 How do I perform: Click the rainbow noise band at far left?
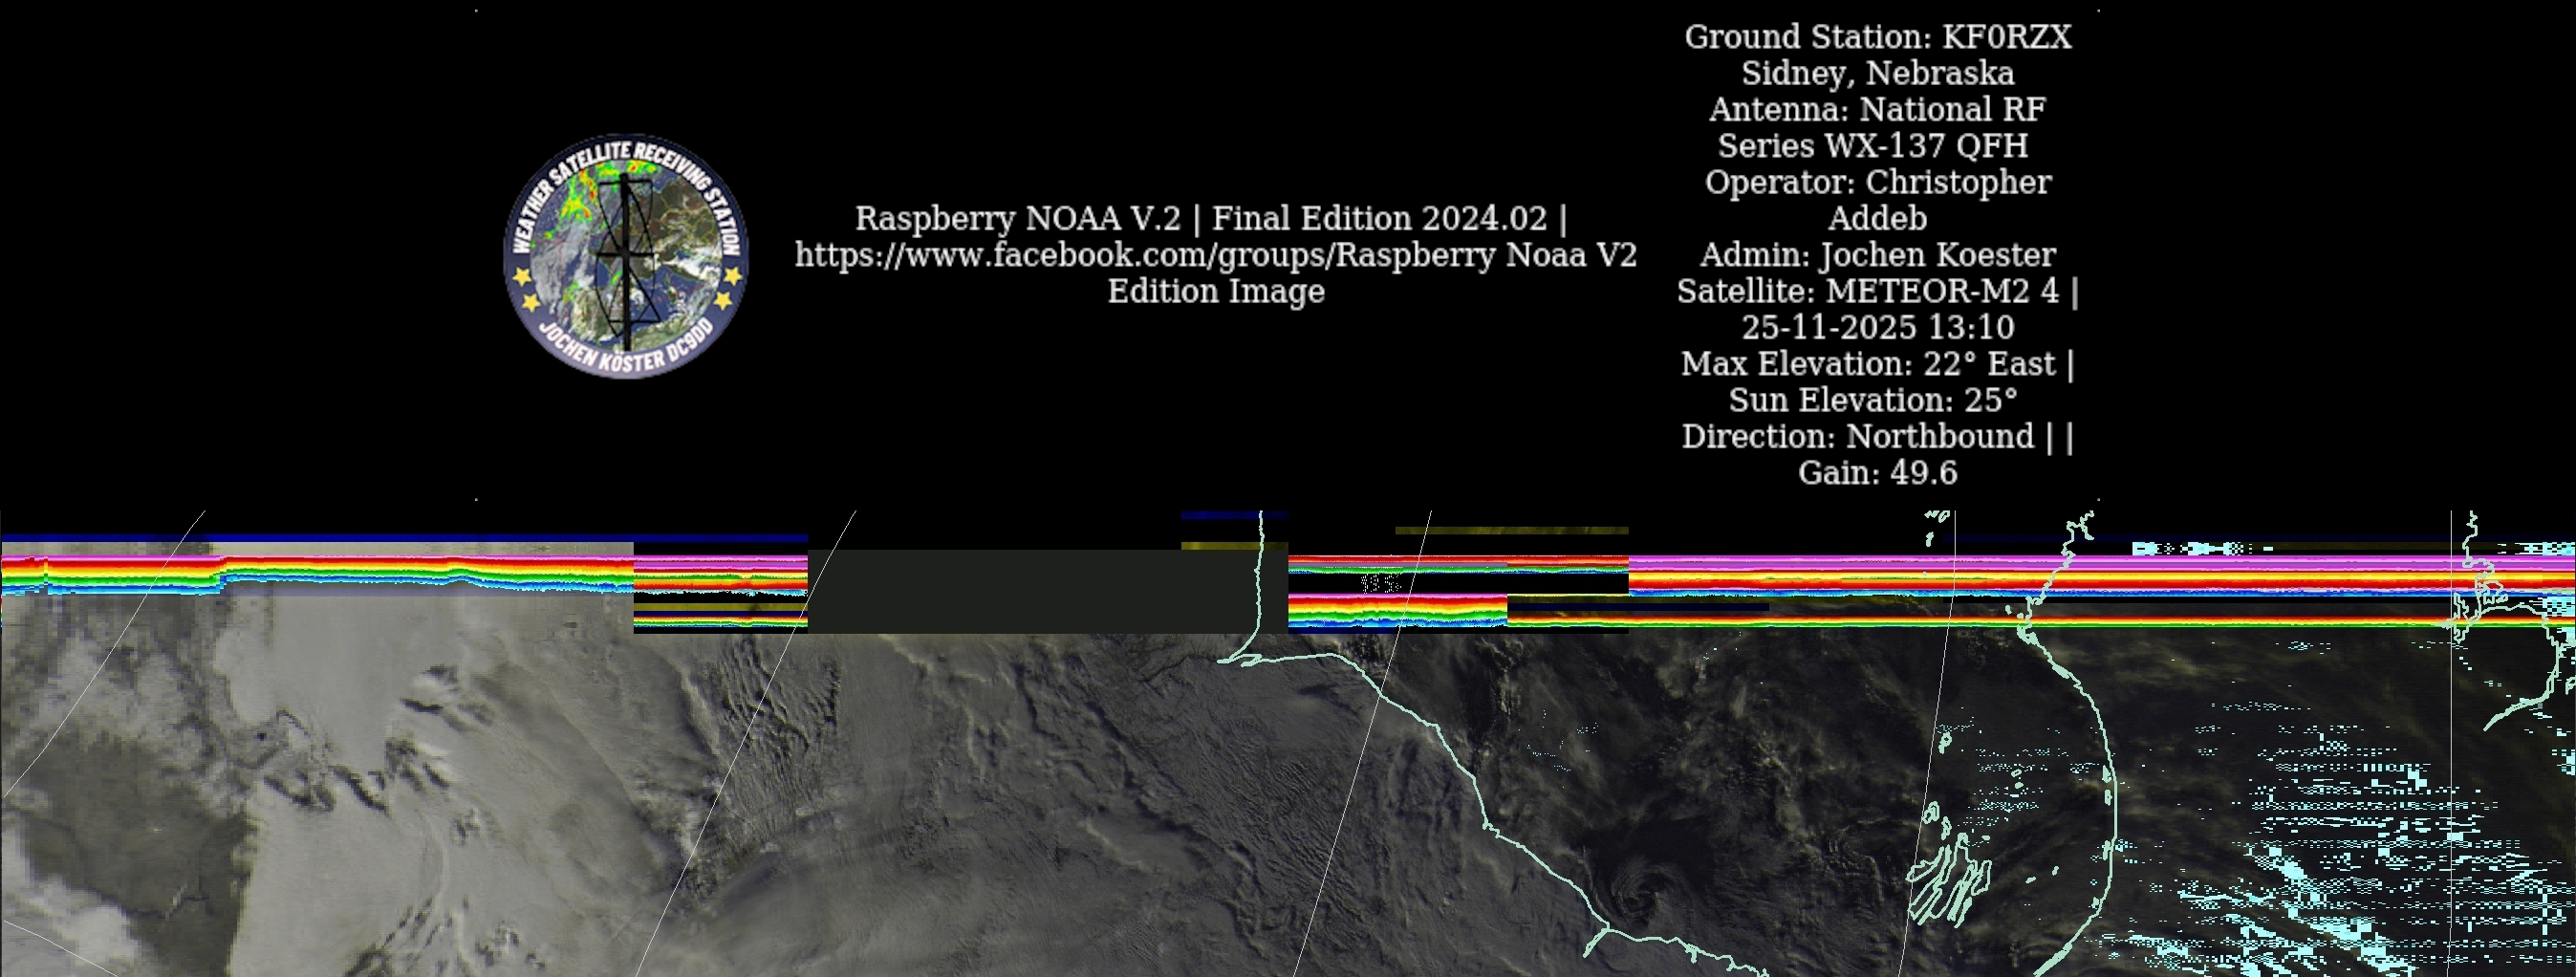tap(110, 575)
